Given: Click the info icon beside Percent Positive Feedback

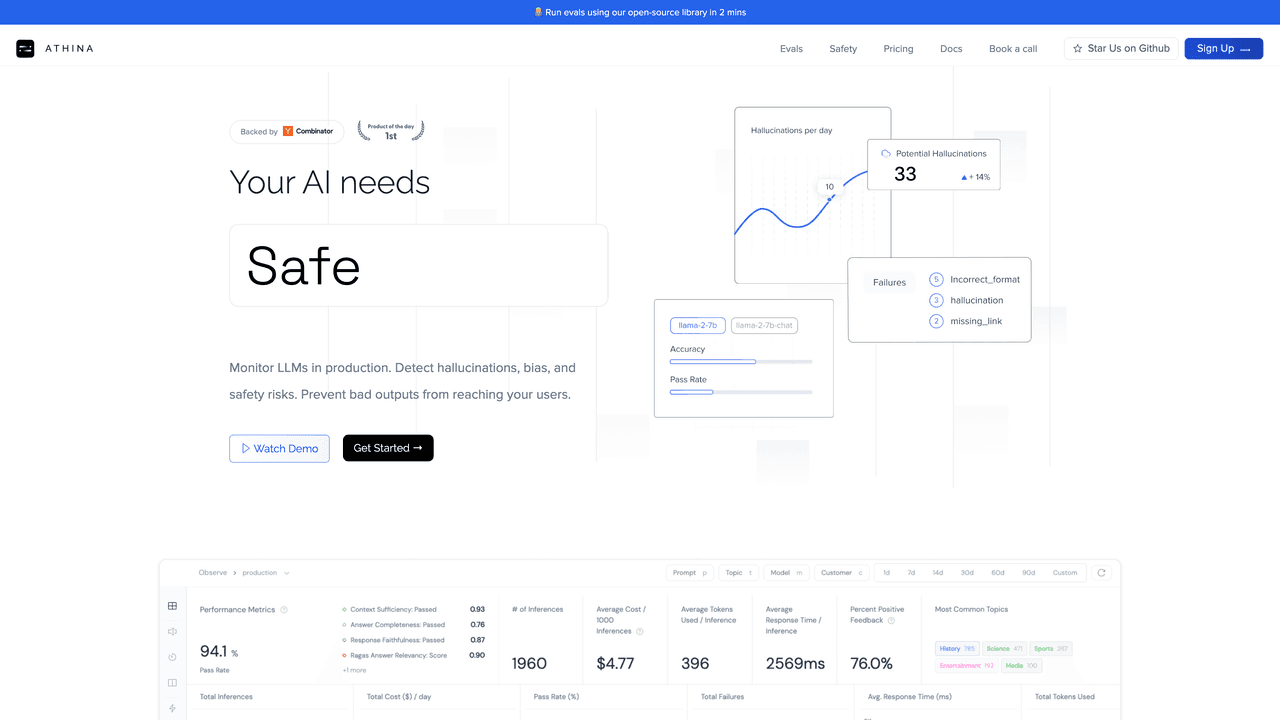Looking at the screenshot, I should coord(891,620).
